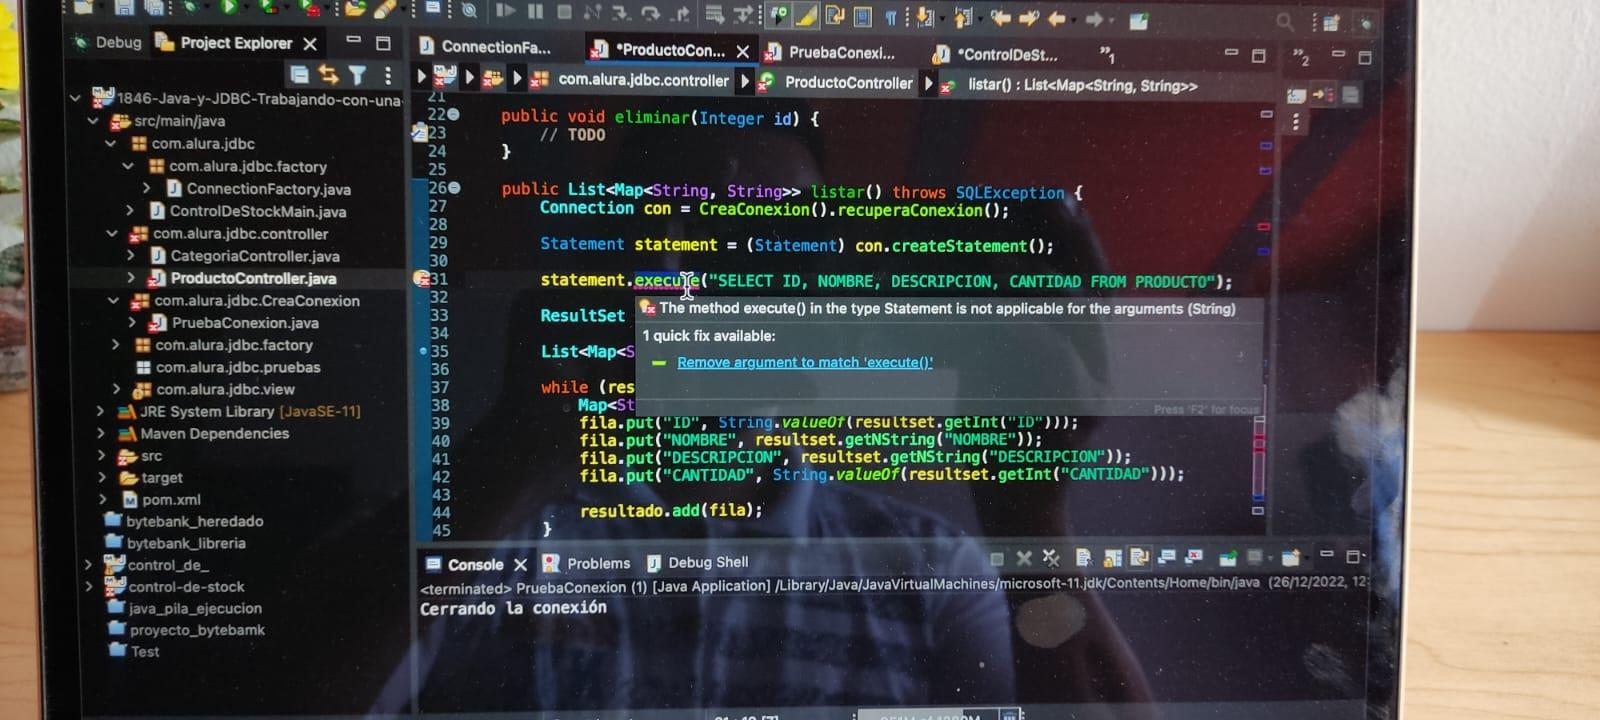Minimize the Project Explorer view
This screenshot has width=1600, height=720.
tap(353, 41)
